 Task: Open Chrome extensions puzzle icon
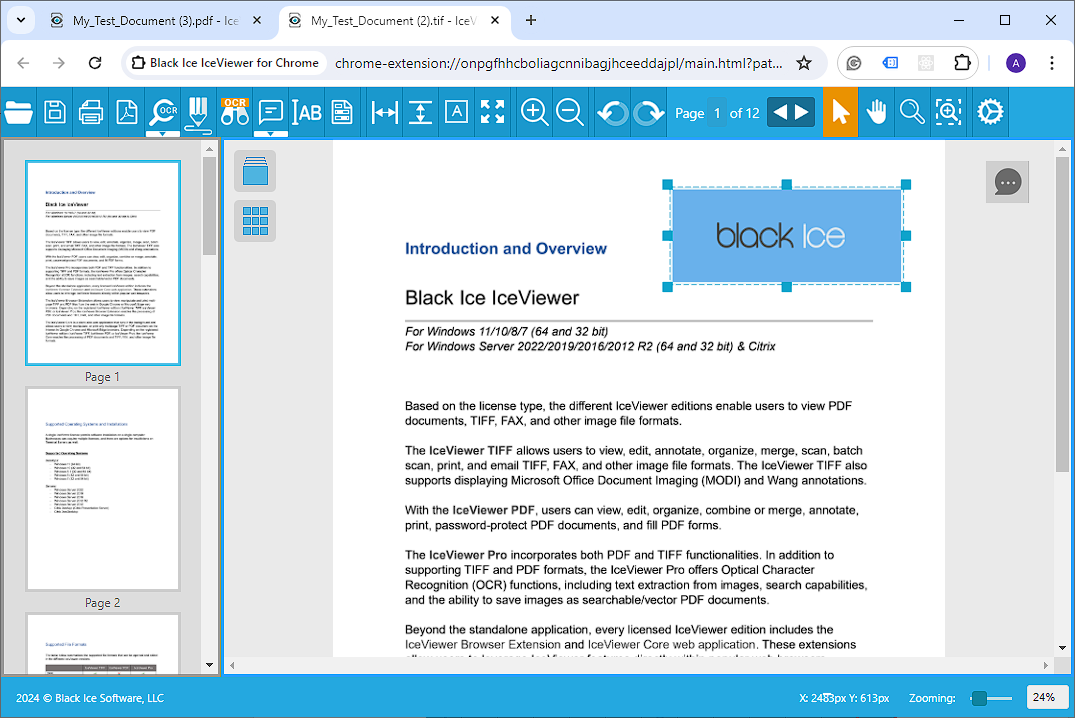coord(962,63)
